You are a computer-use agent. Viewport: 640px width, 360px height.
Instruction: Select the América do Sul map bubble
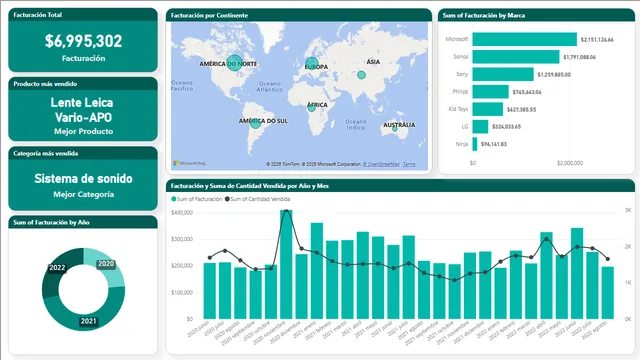coord(256,123)
